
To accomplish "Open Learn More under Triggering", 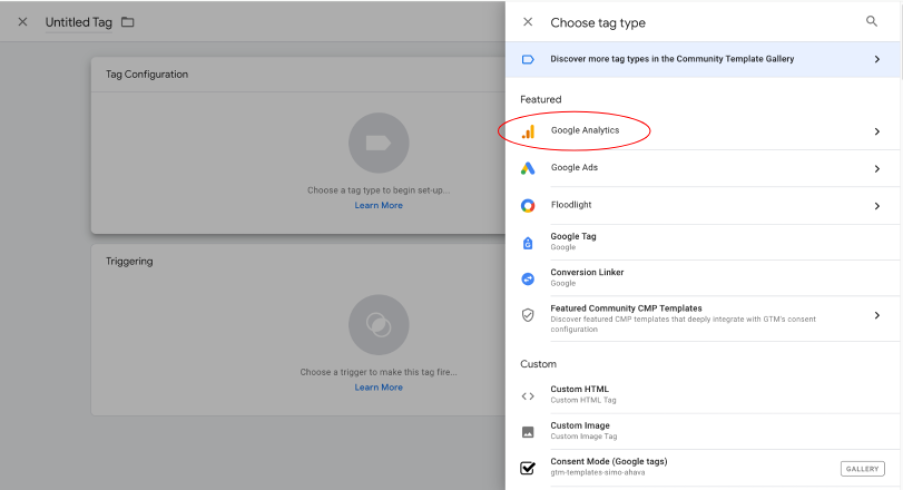I will 379,387.
